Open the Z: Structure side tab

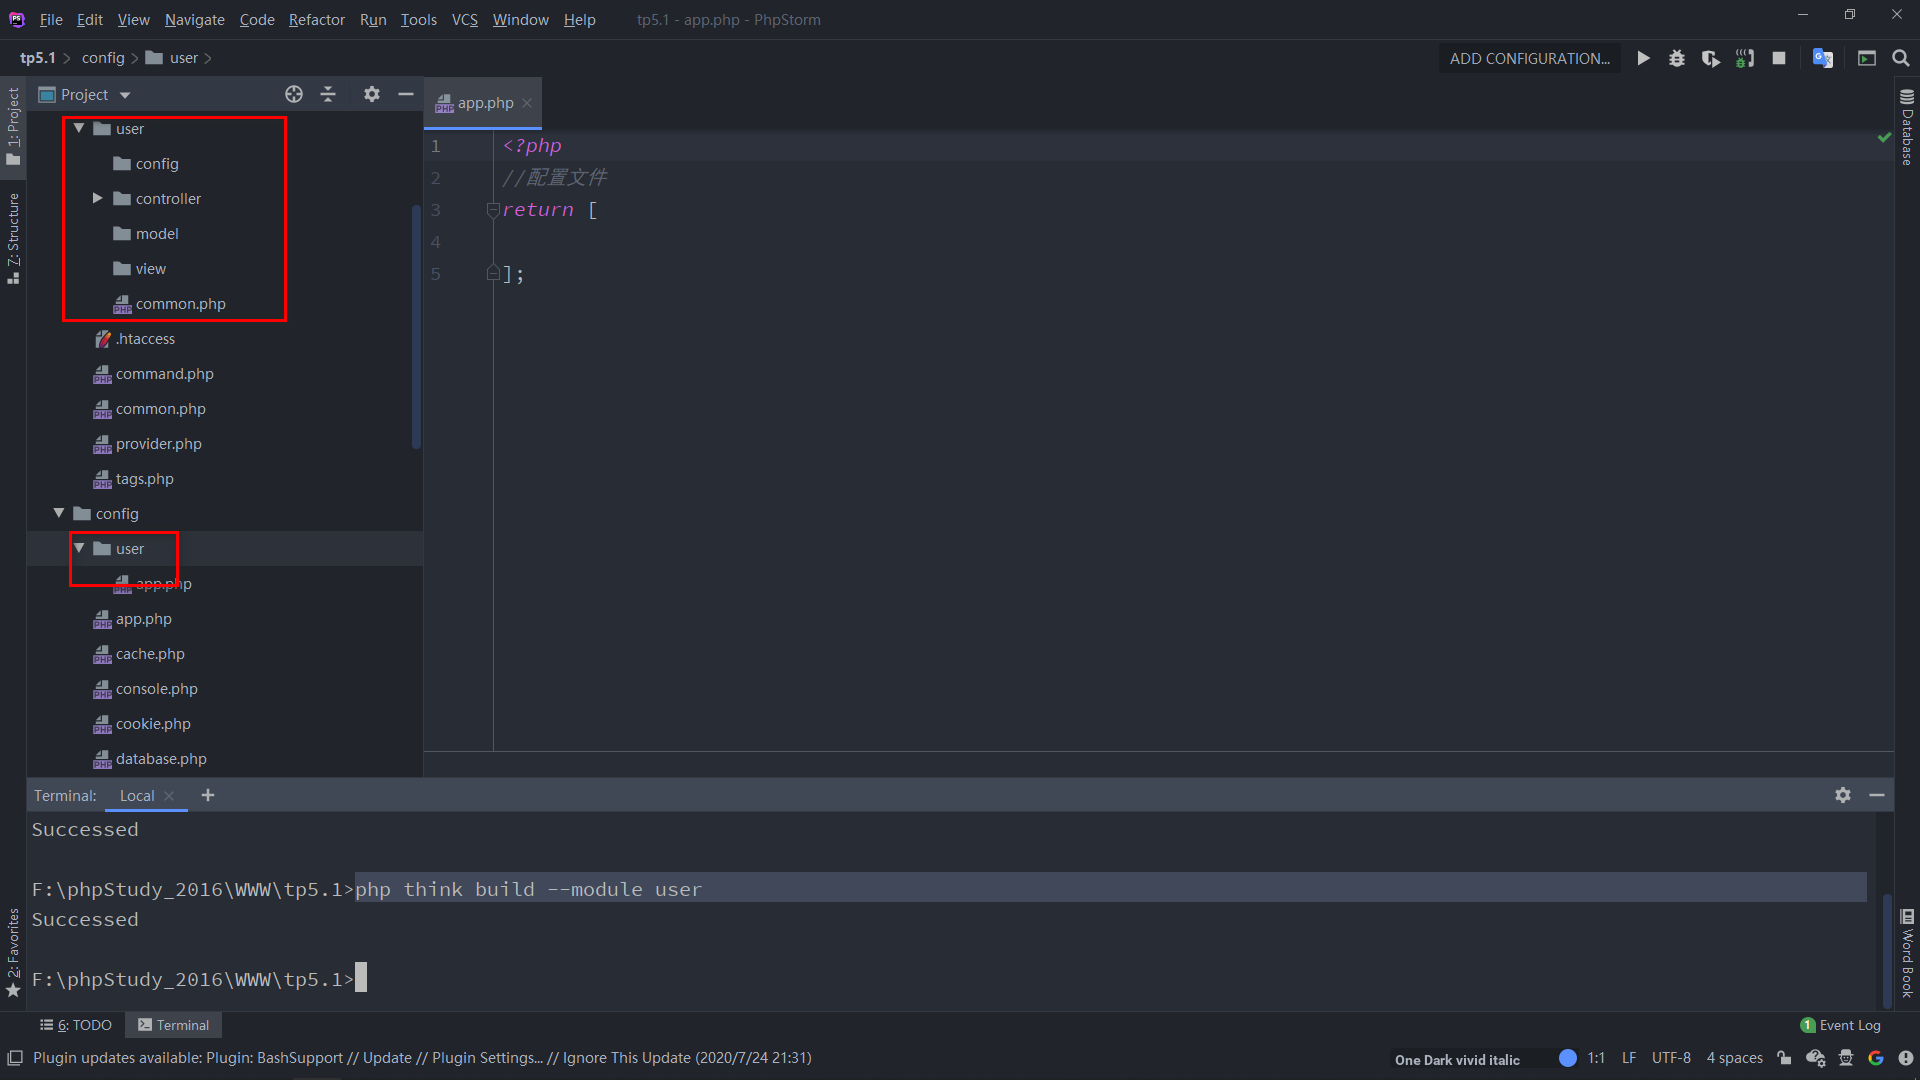(13, 238)
